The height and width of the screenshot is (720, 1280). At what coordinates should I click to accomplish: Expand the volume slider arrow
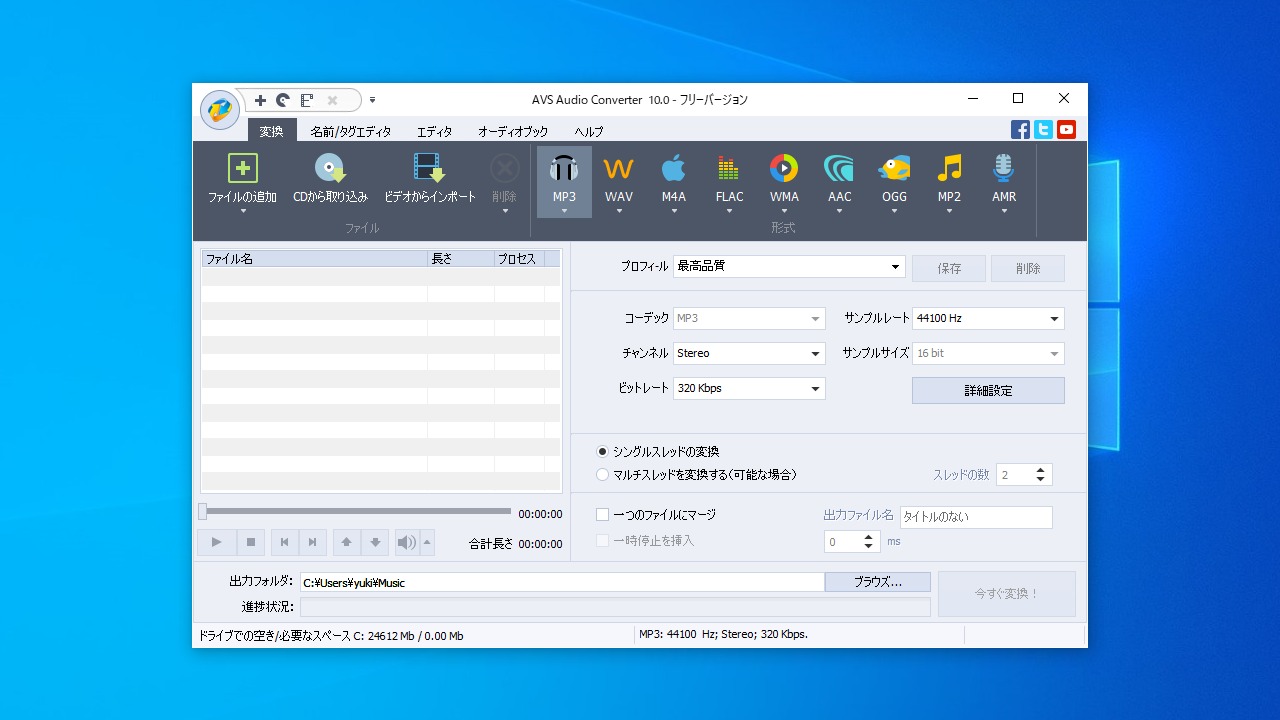tap(428, 542)
